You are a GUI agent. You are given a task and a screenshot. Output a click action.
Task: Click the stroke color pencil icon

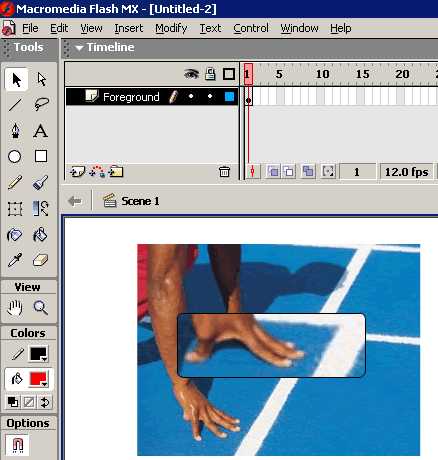click(17, 354)
